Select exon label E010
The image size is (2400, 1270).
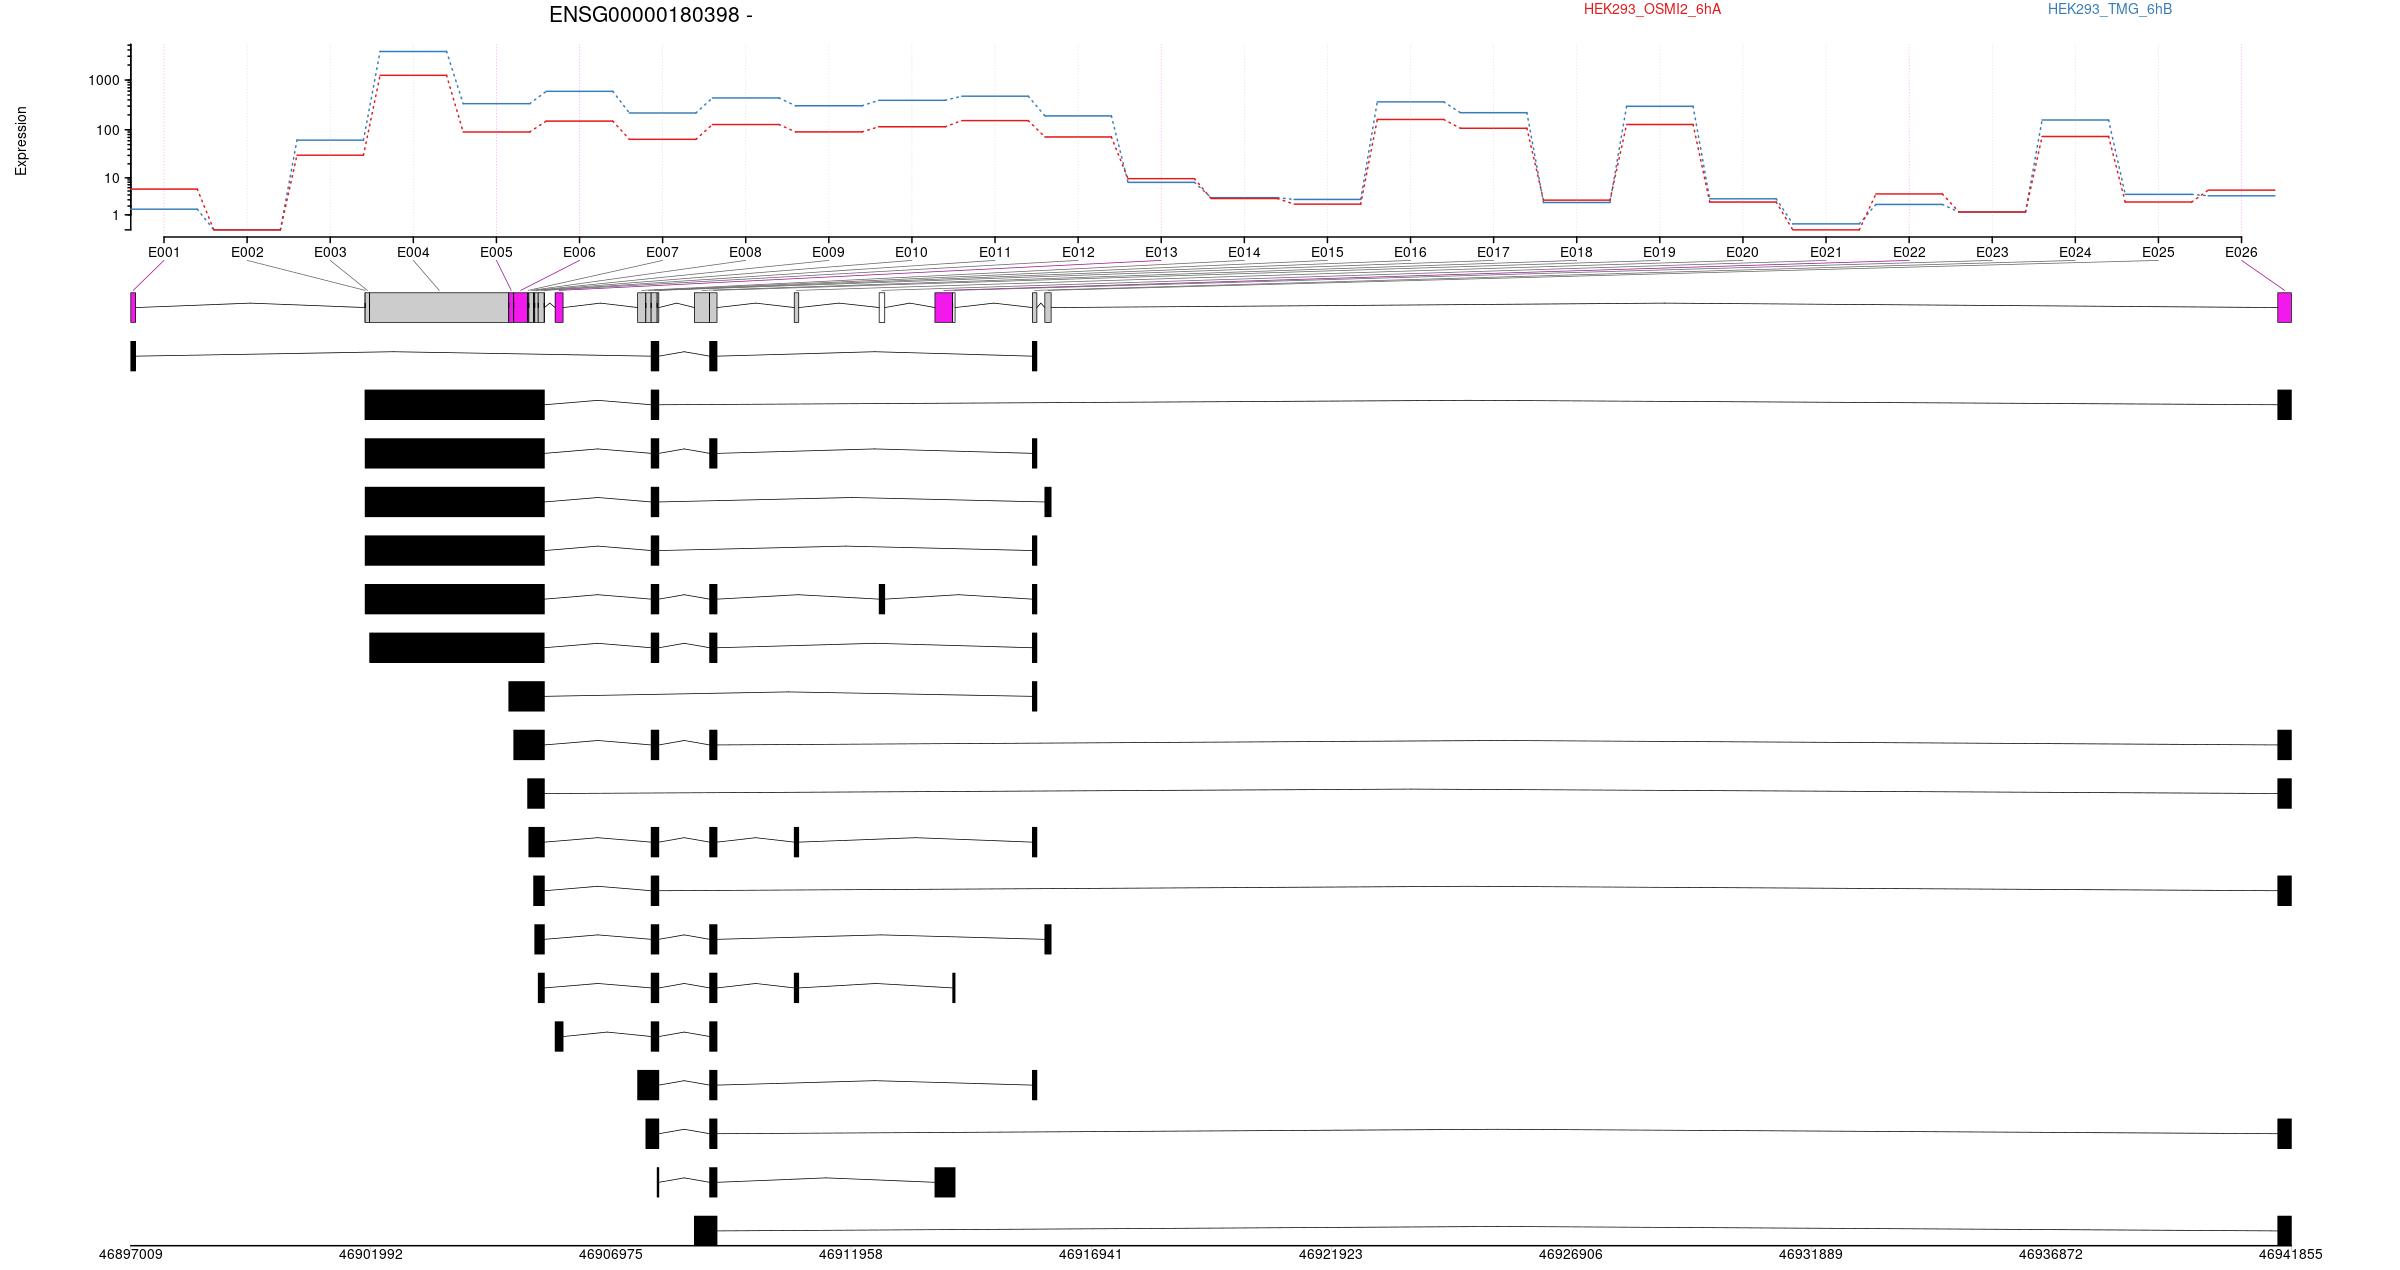911,253
